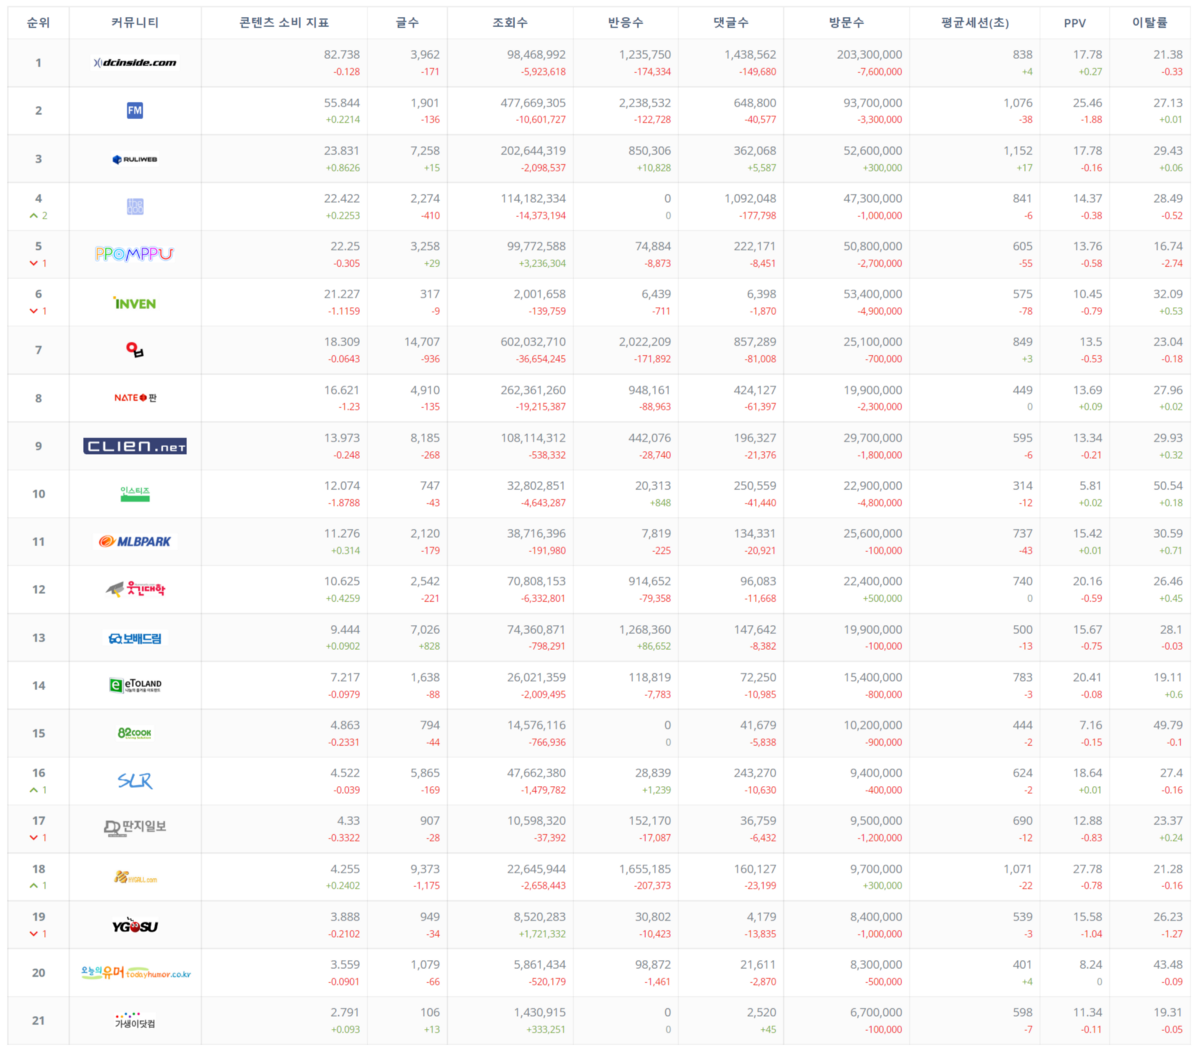Select the bounce rate 50.54
This screenshot has height=1051, width=1200.
tap(1168, 486)
